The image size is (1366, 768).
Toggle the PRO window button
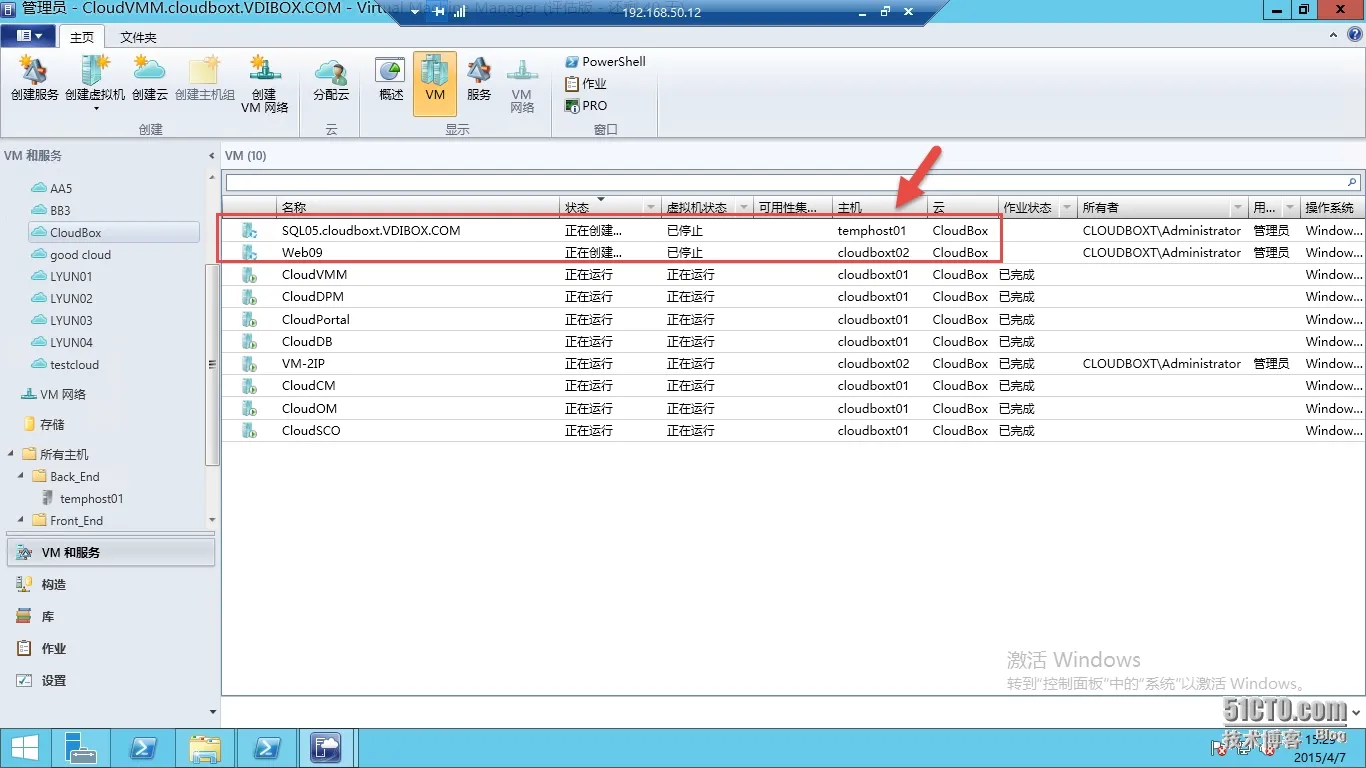[x=586, y=105]
